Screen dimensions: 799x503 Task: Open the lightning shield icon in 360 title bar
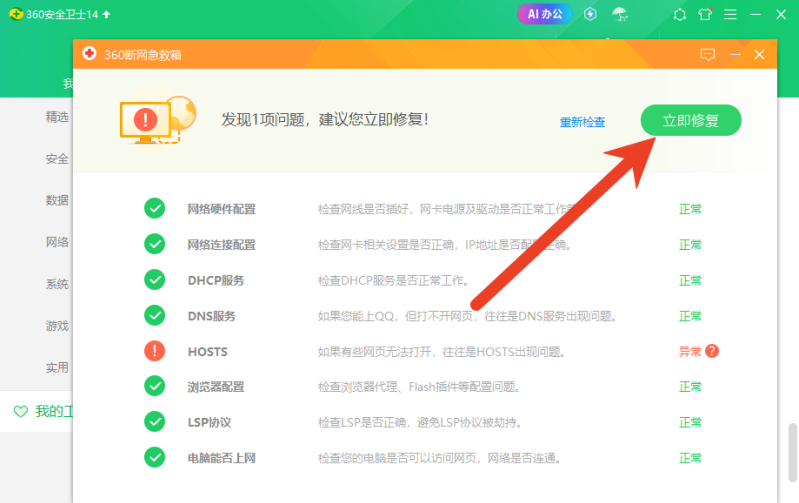click(x=590, y=14)
